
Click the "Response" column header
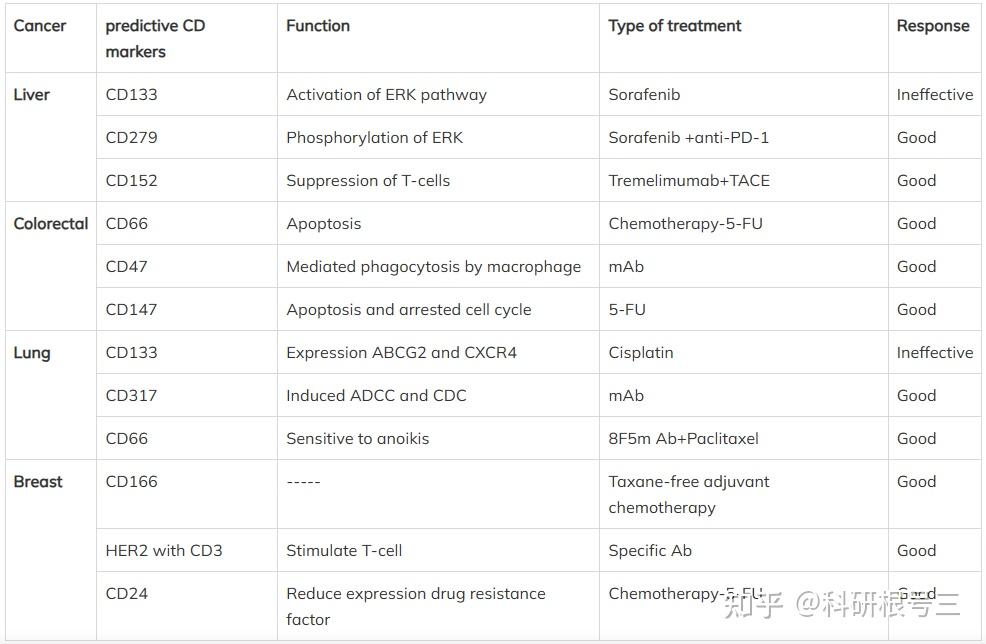click(933, 26)
